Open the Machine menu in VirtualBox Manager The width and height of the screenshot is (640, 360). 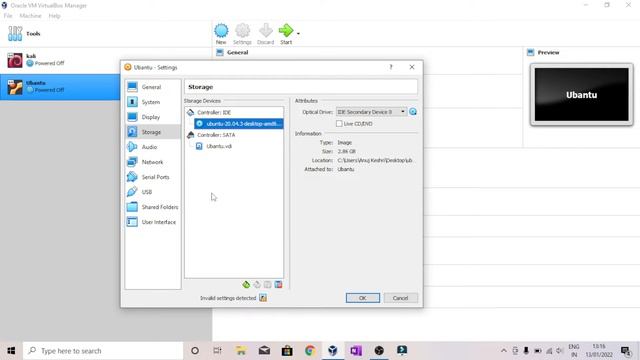(30, 16)
